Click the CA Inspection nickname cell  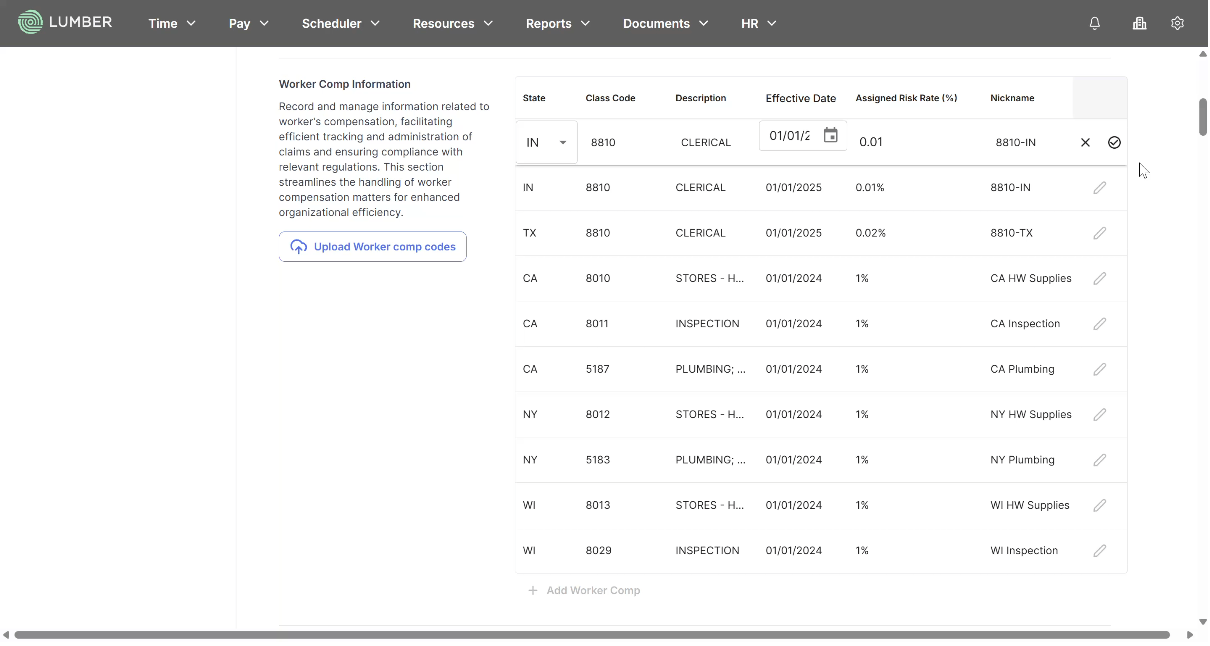point(1025,324)
